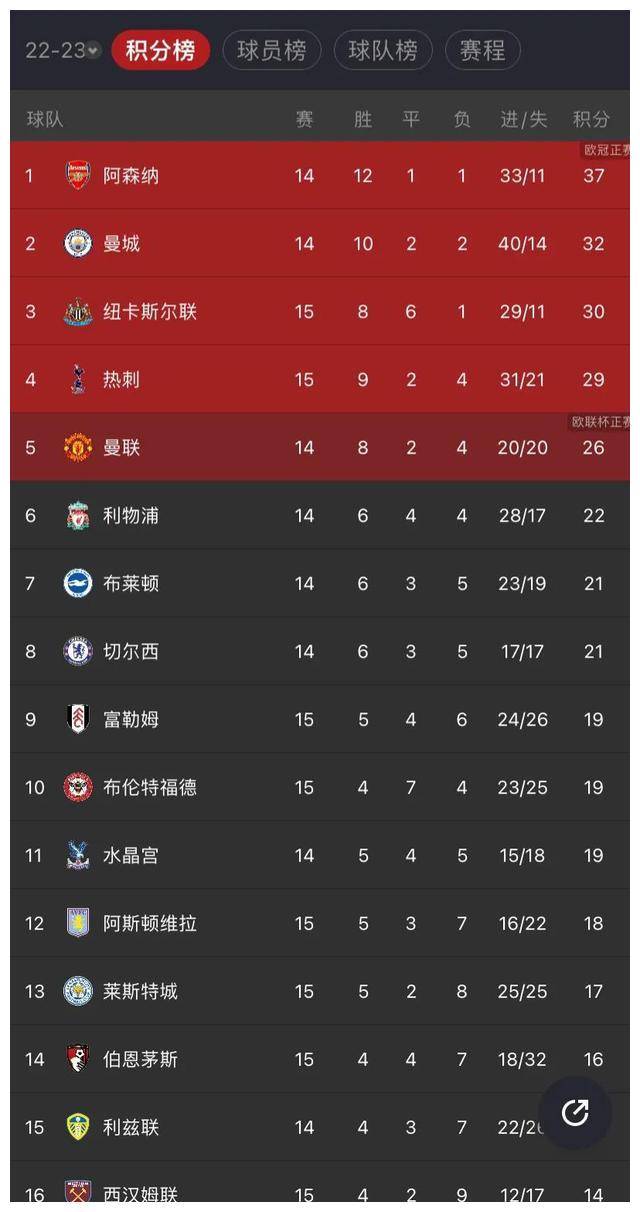
Task: Click the Manchester City crest icon
Action: 78,243
